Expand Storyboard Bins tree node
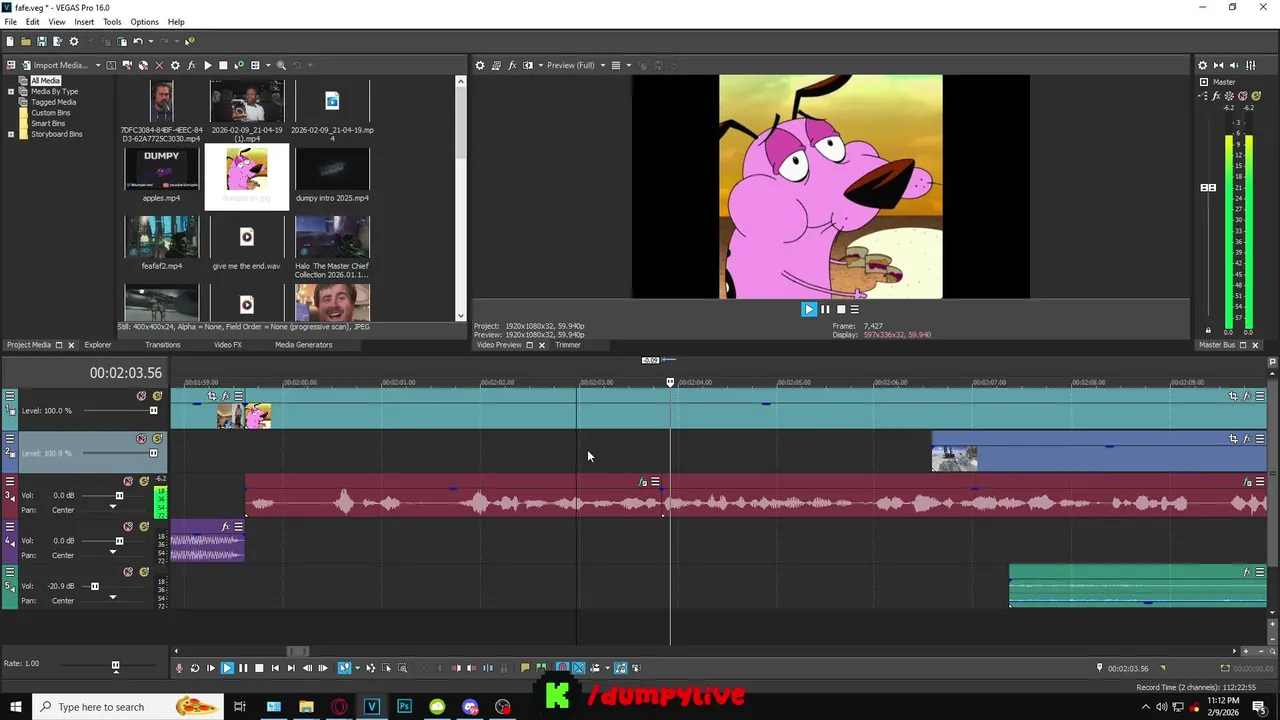The width and height of the screenshot is (1280, 720). click(11, 134)
